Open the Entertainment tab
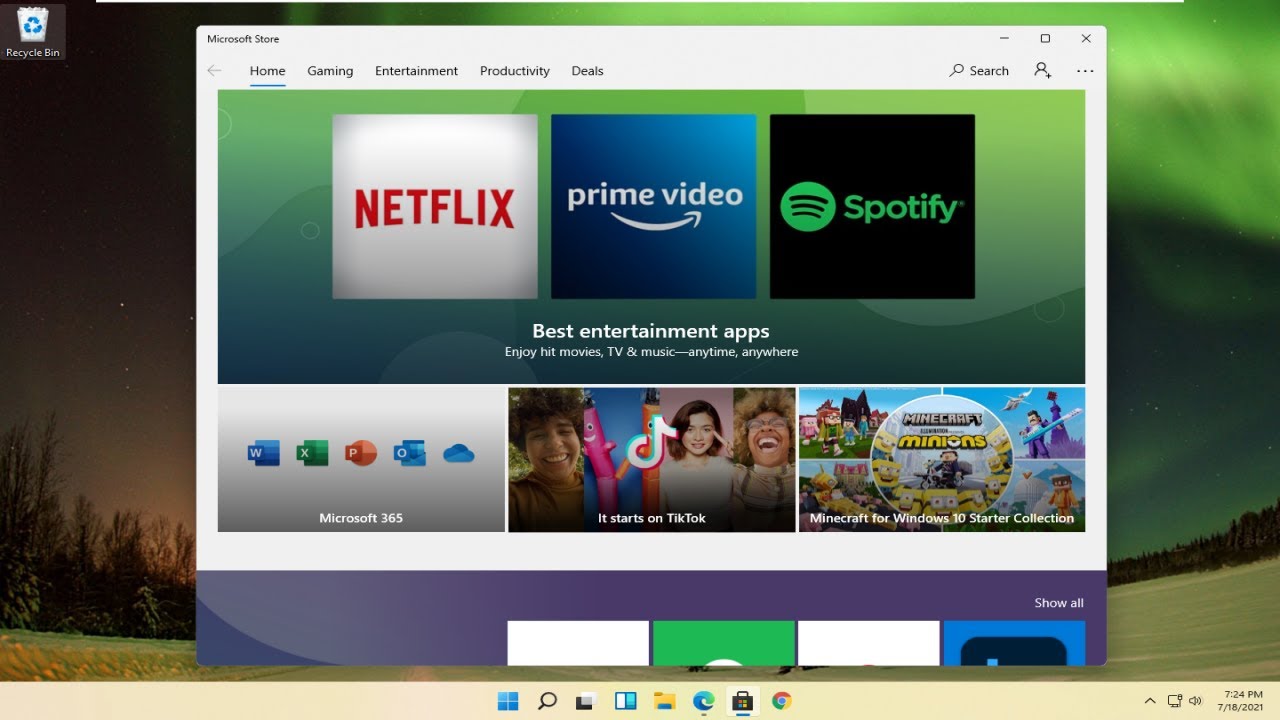 (416, 71)
